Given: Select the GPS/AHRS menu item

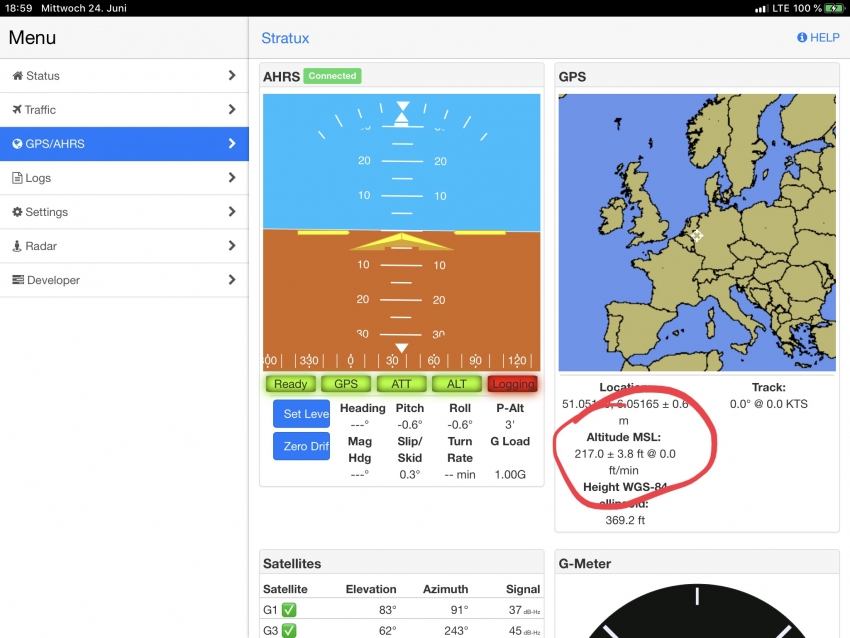Looking at the screenshot, I should (124, 144).
